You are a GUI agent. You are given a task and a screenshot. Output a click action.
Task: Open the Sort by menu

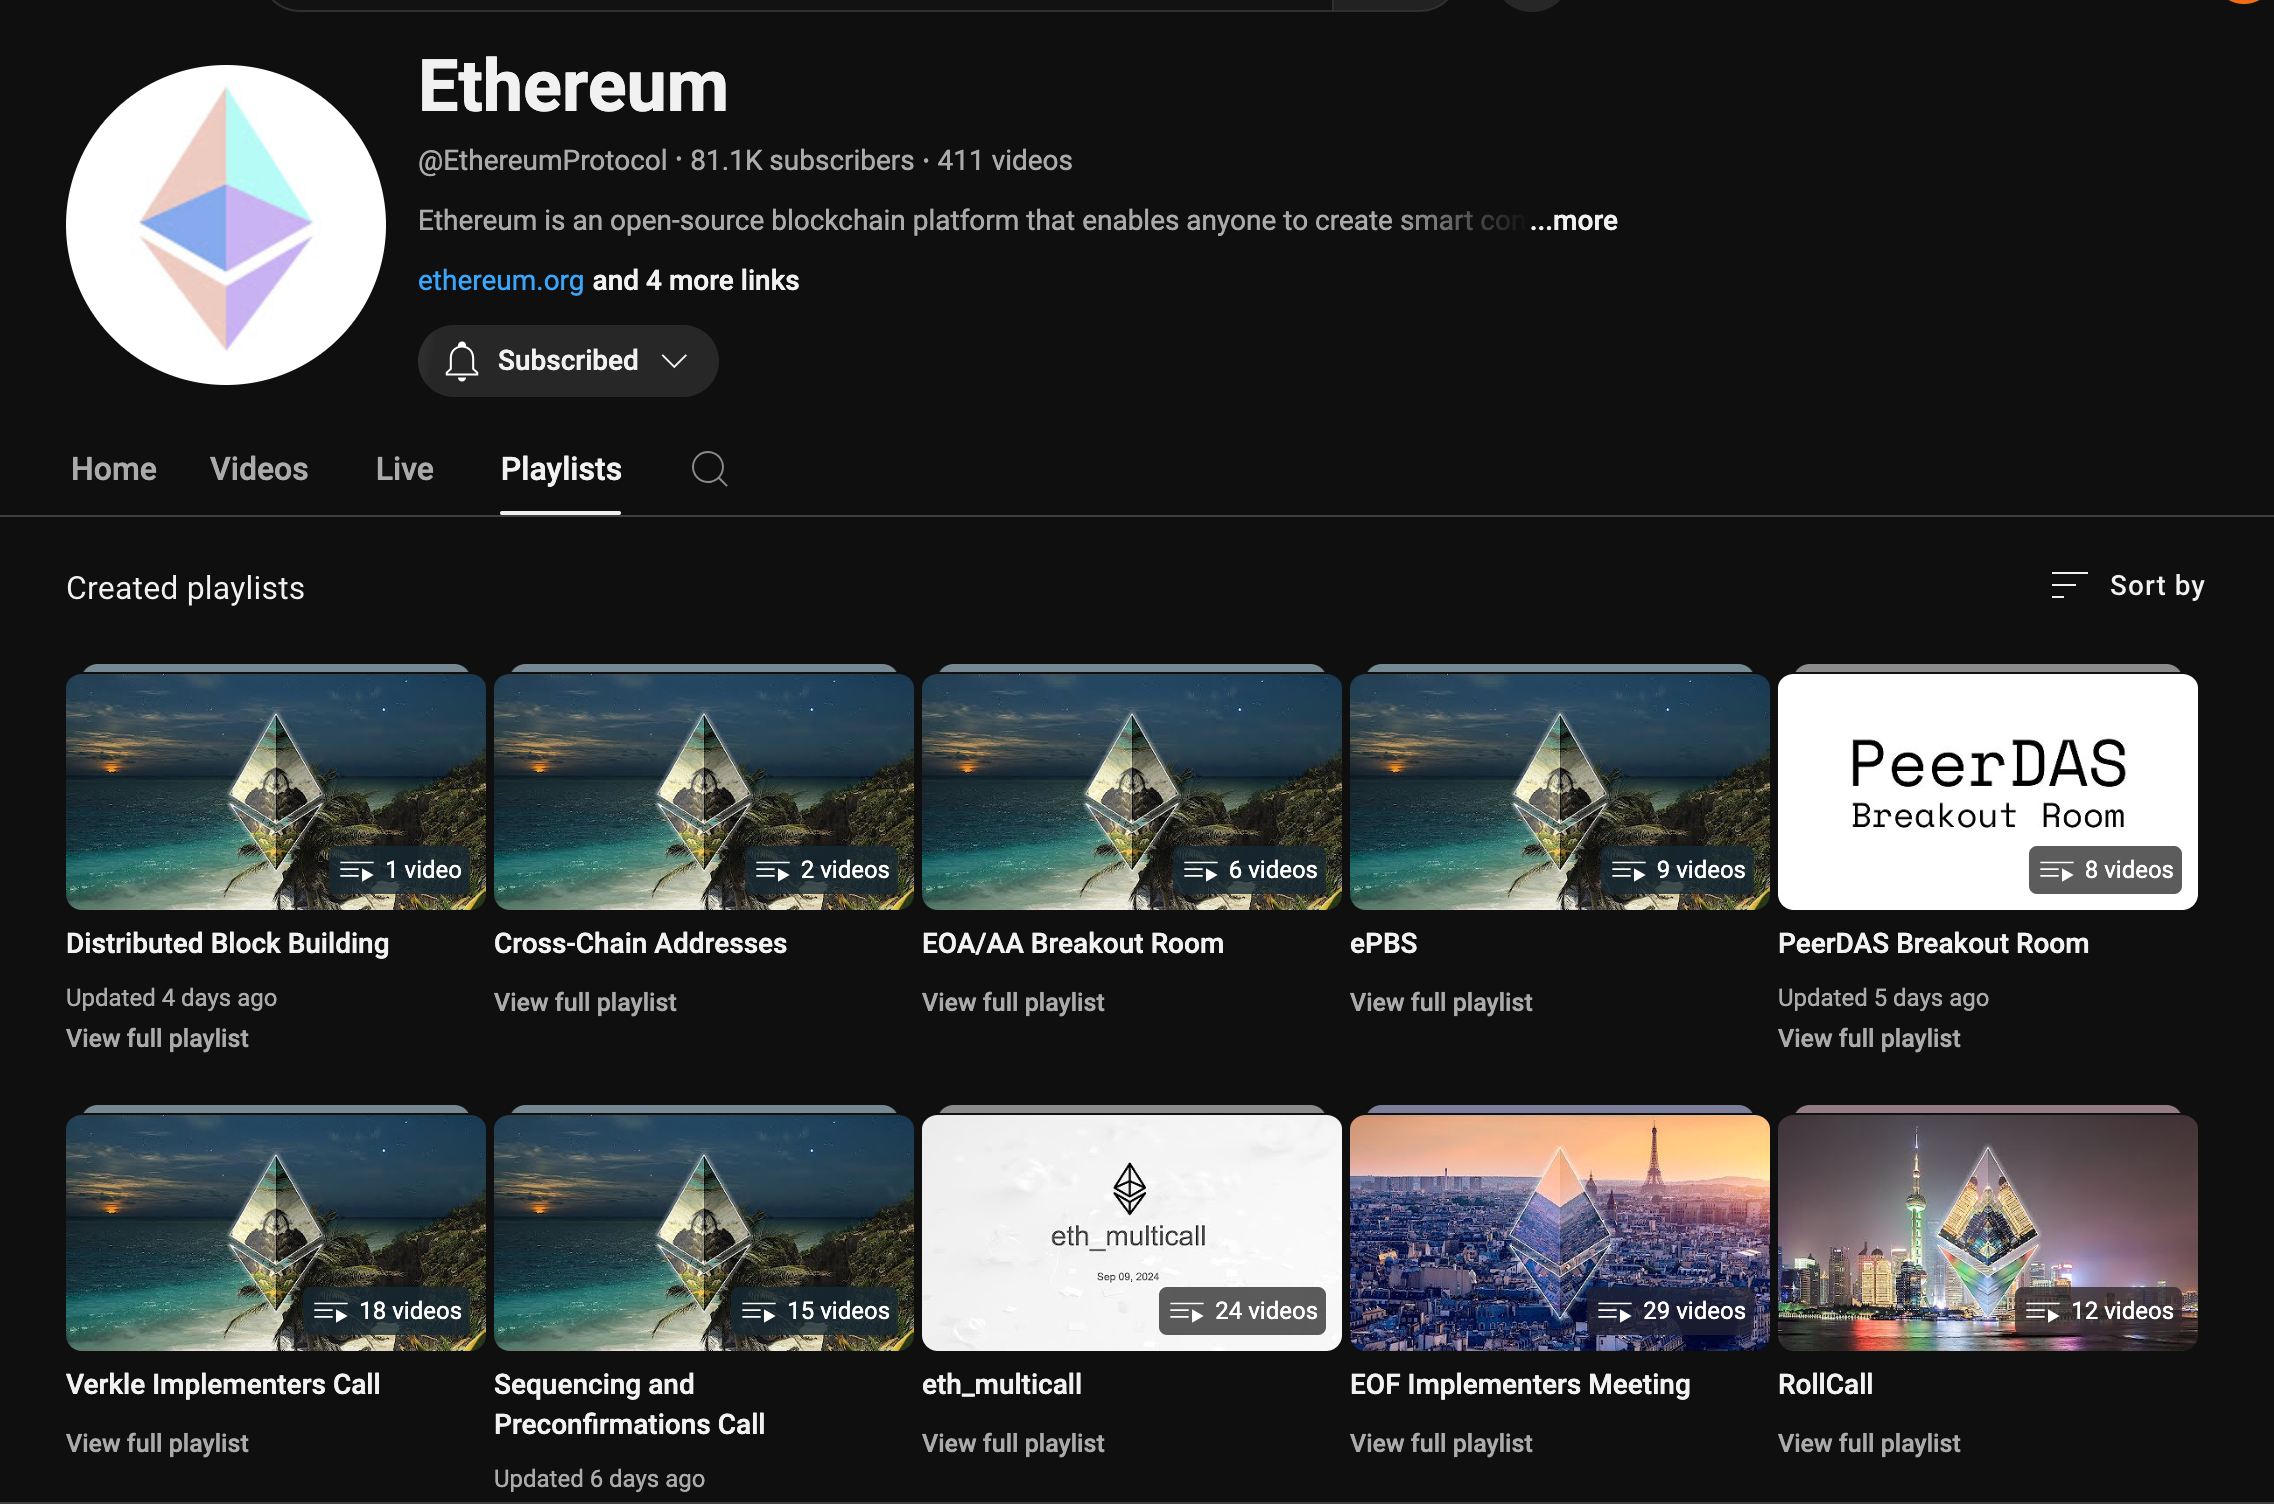point(2156,586)
